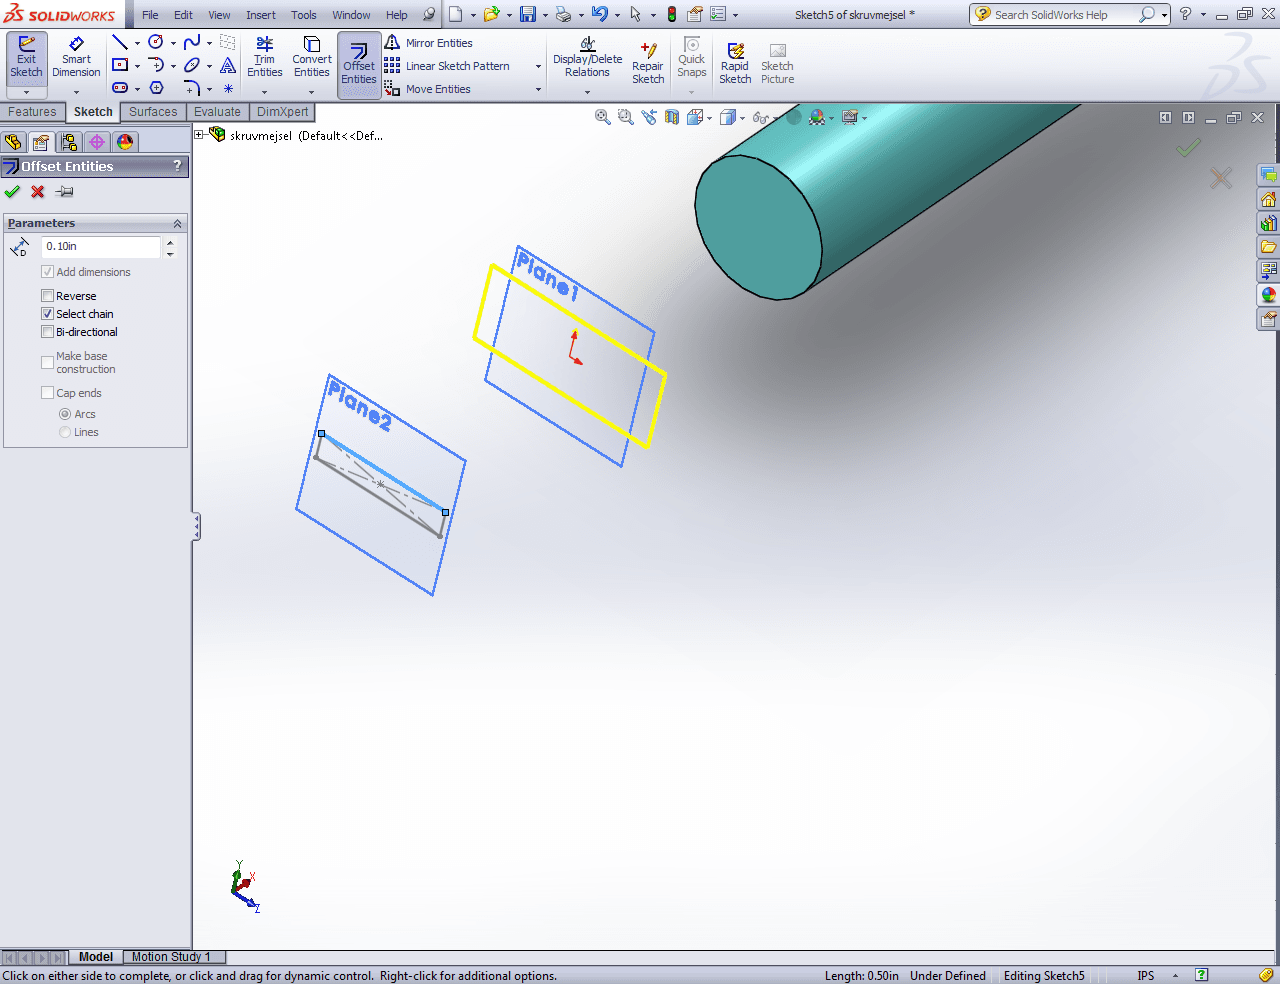Viewport: 1280px width, 984px height.
Task: Open the Display/Delete Relations dropdown arrow
Action: click(x=587, y=92)
